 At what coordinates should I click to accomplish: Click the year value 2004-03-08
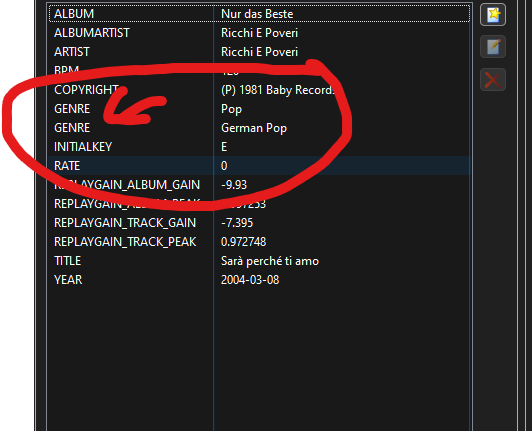pyautogui.click(x=250, y=280)
